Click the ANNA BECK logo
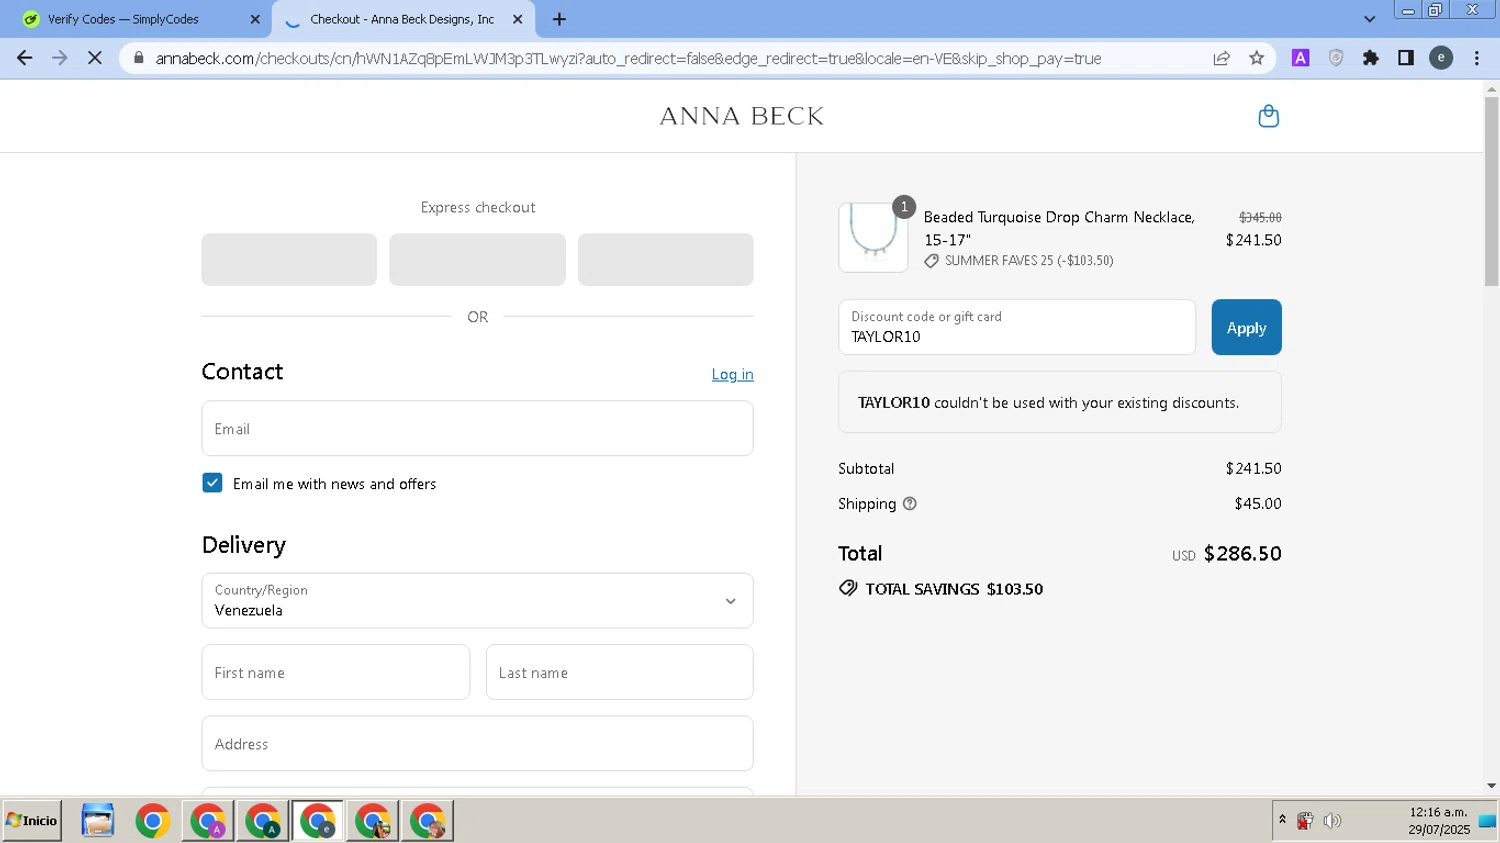The width and height of the screenshot is (1500, 843). pyautogui.click(x=741, y=116)
